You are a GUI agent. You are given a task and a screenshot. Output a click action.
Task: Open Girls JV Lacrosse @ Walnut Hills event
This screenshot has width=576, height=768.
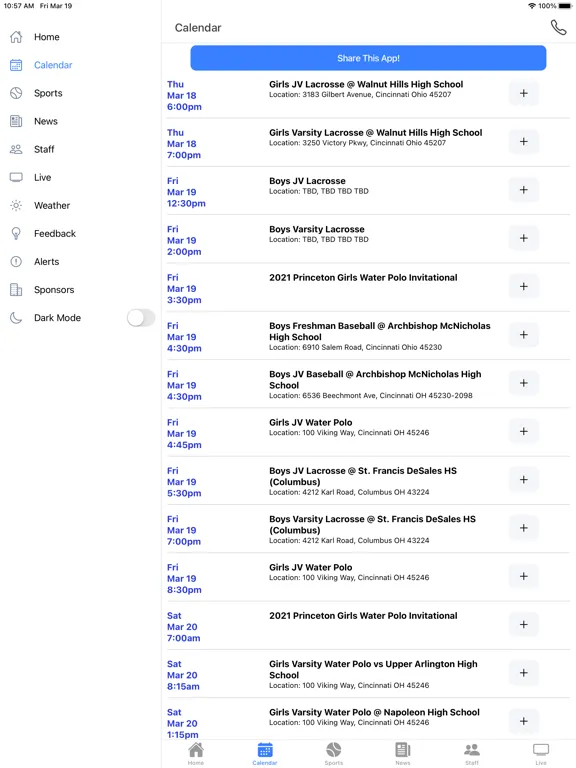(366, 84)
